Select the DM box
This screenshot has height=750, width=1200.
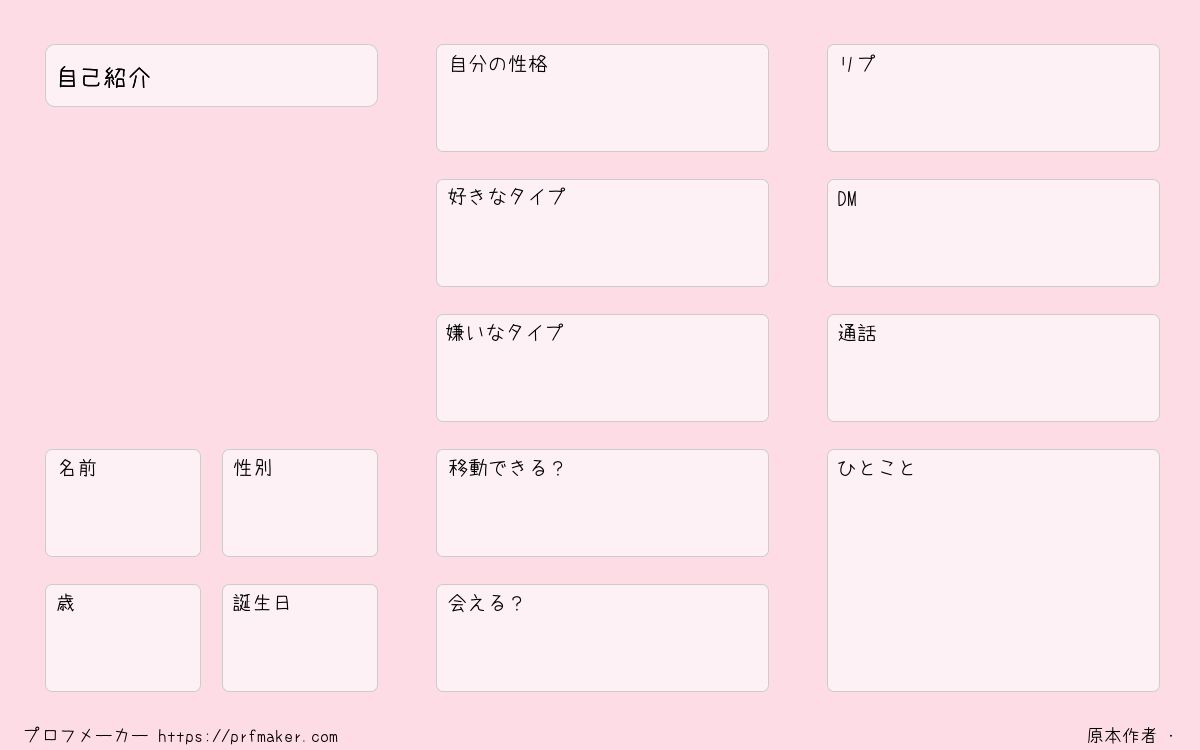[x=993, y=233]
